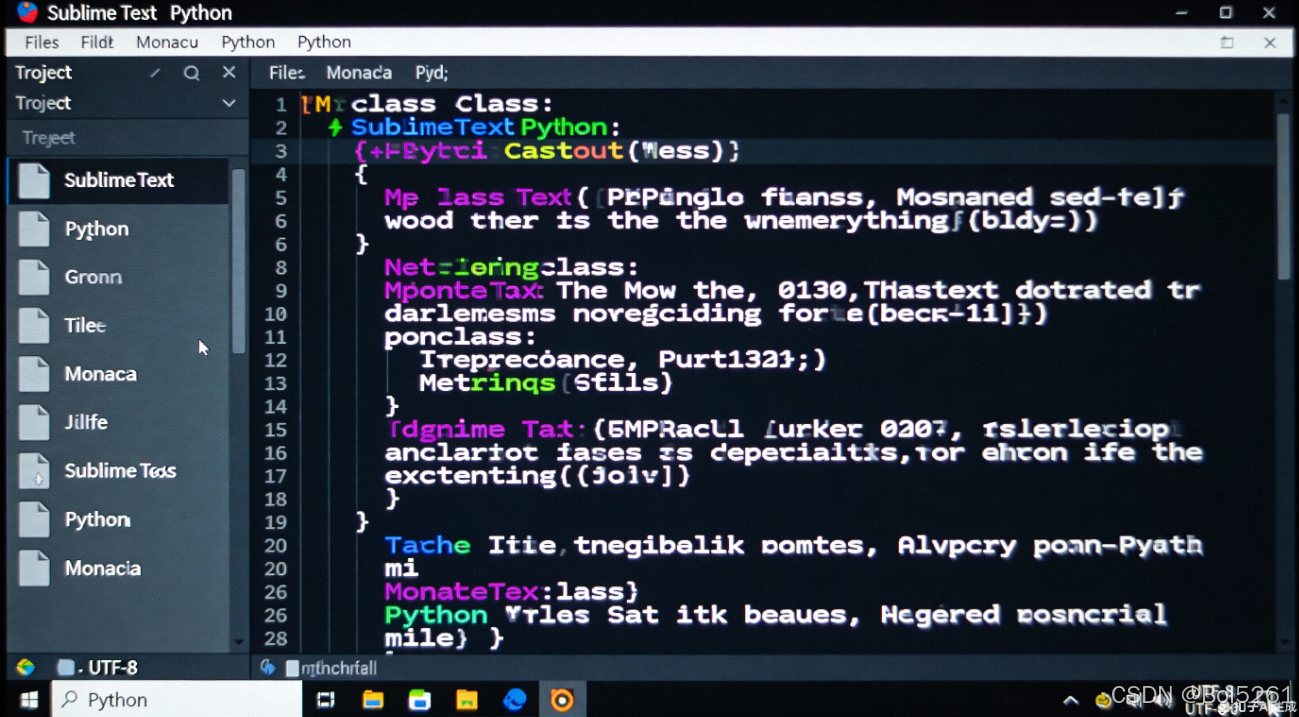Expand the system tray hidden icons chevron

pos(1071,700)
